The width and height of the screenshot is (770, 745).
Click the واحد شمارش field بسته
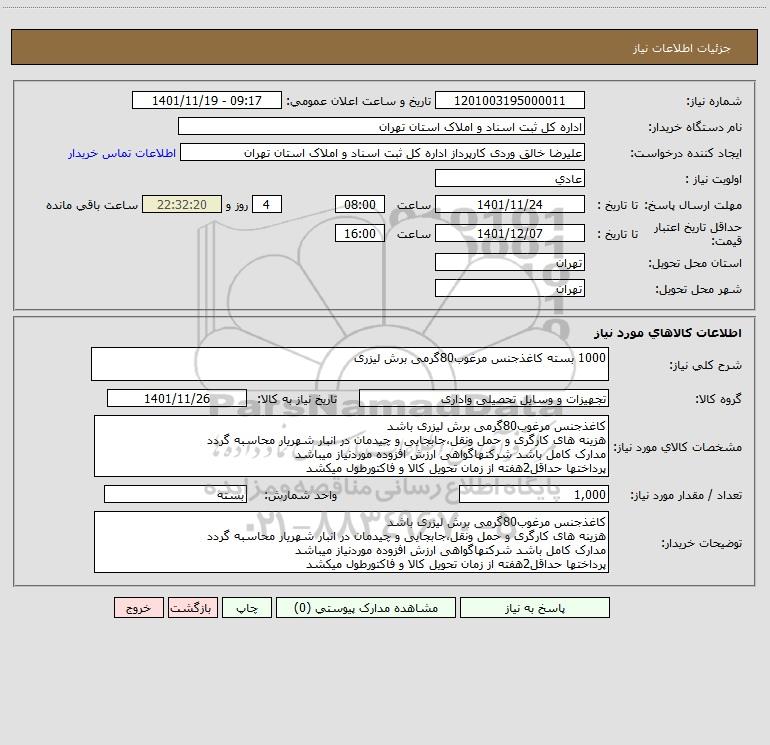(175, 495)
